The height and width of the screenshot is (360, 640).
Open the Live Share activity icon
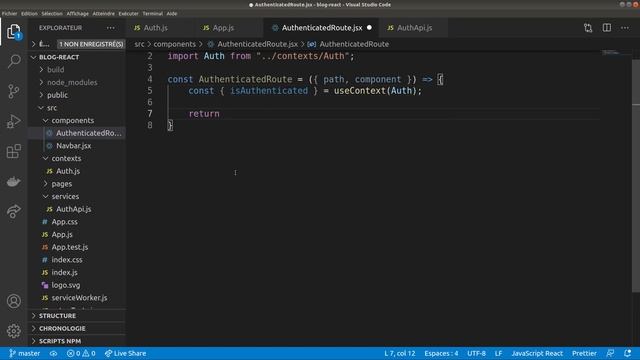(x=13, y=211)
